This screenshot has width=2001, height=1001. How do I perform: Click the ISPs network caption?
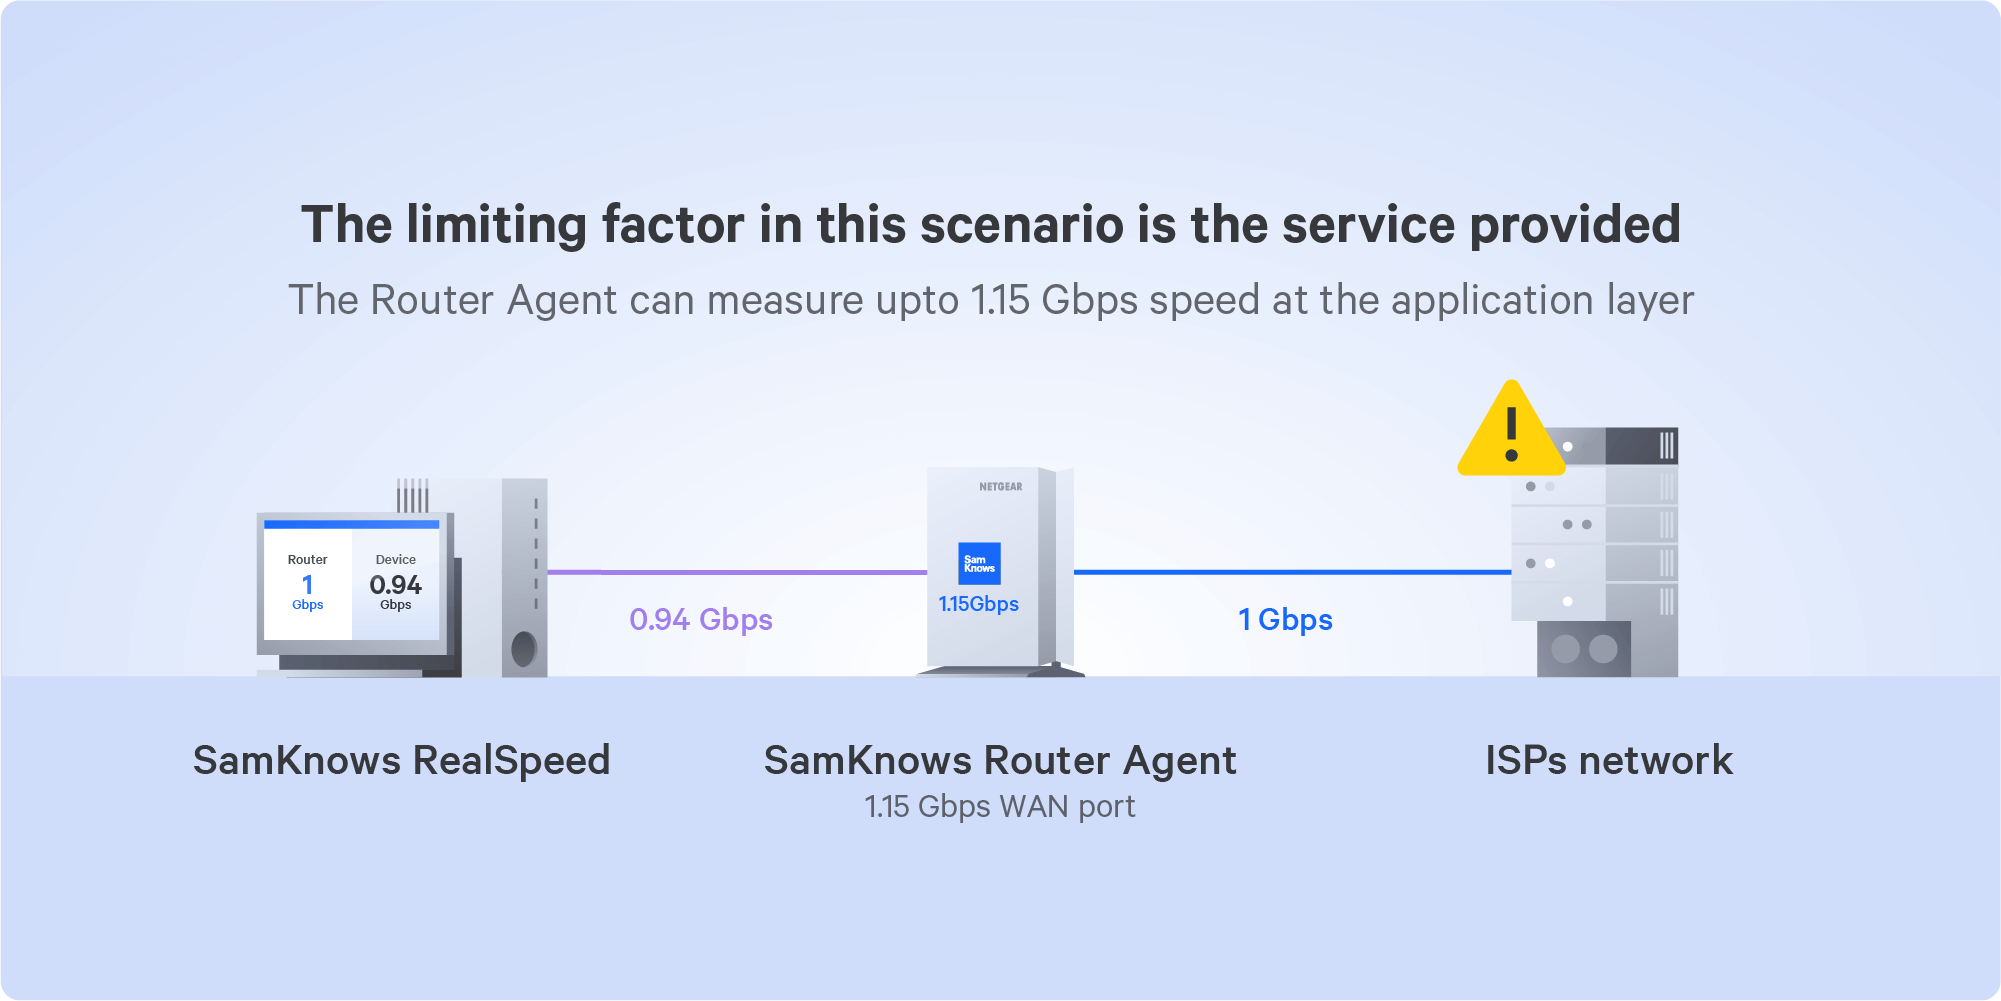click(1609, 761)
